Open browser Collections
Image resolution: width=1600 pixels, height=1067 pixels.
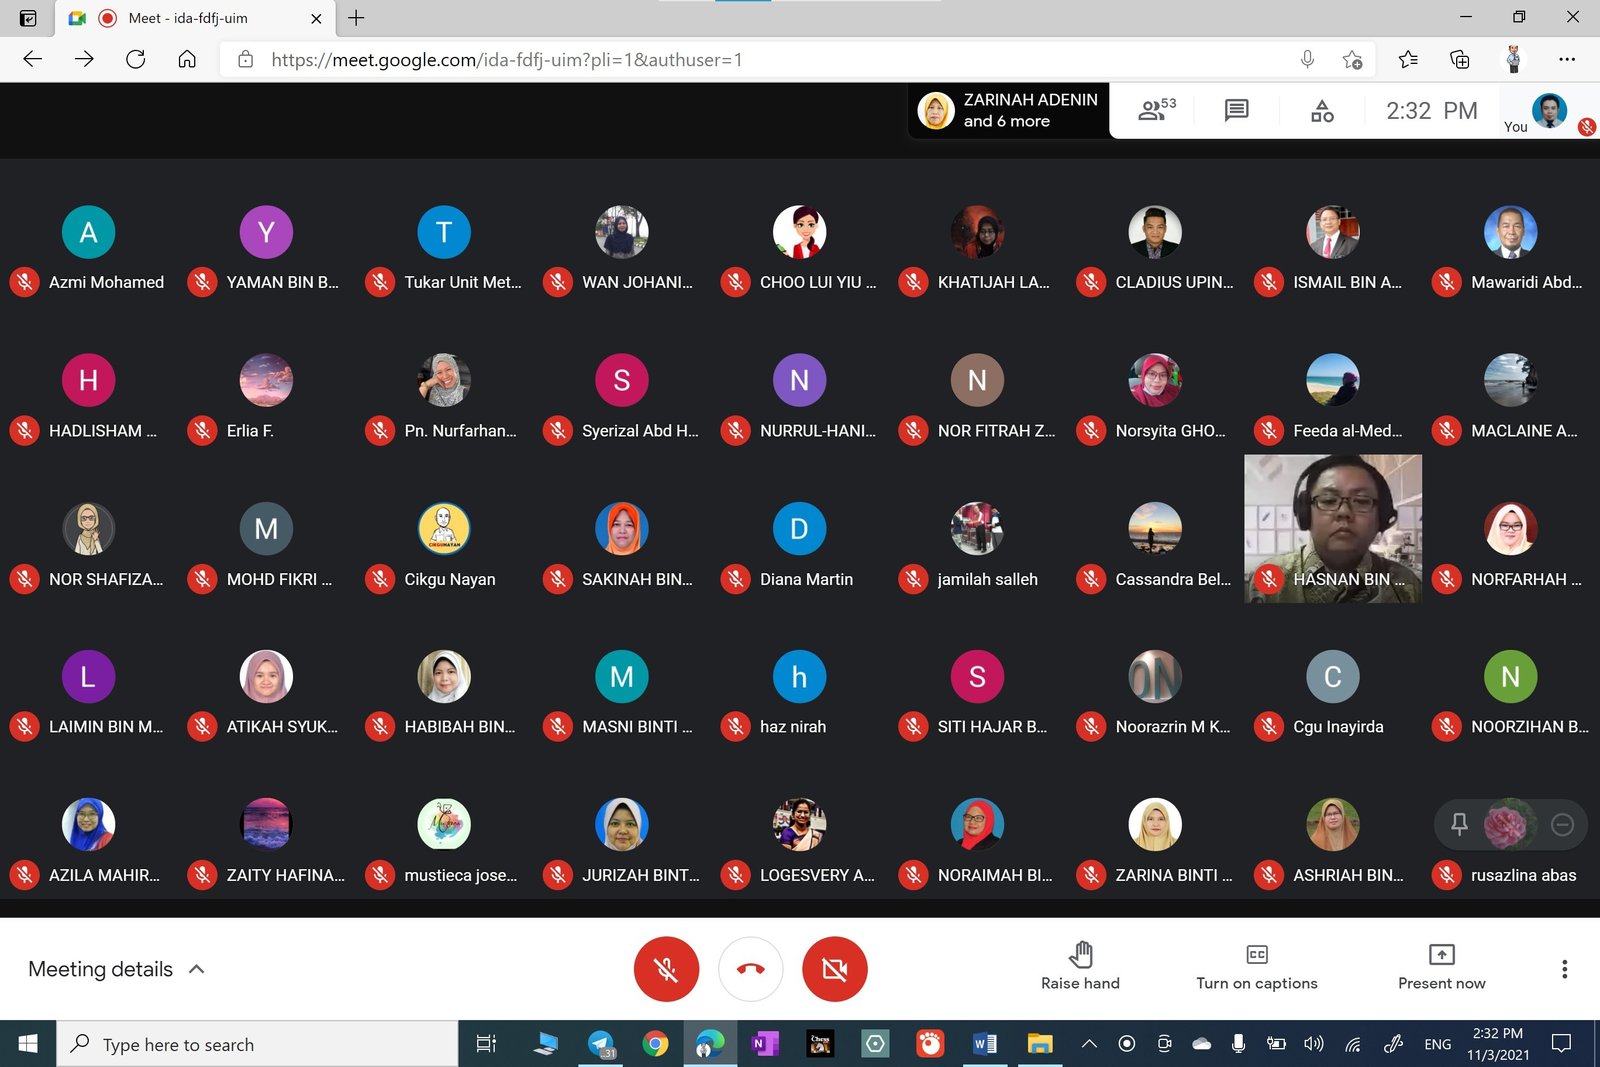[1460, 60]
